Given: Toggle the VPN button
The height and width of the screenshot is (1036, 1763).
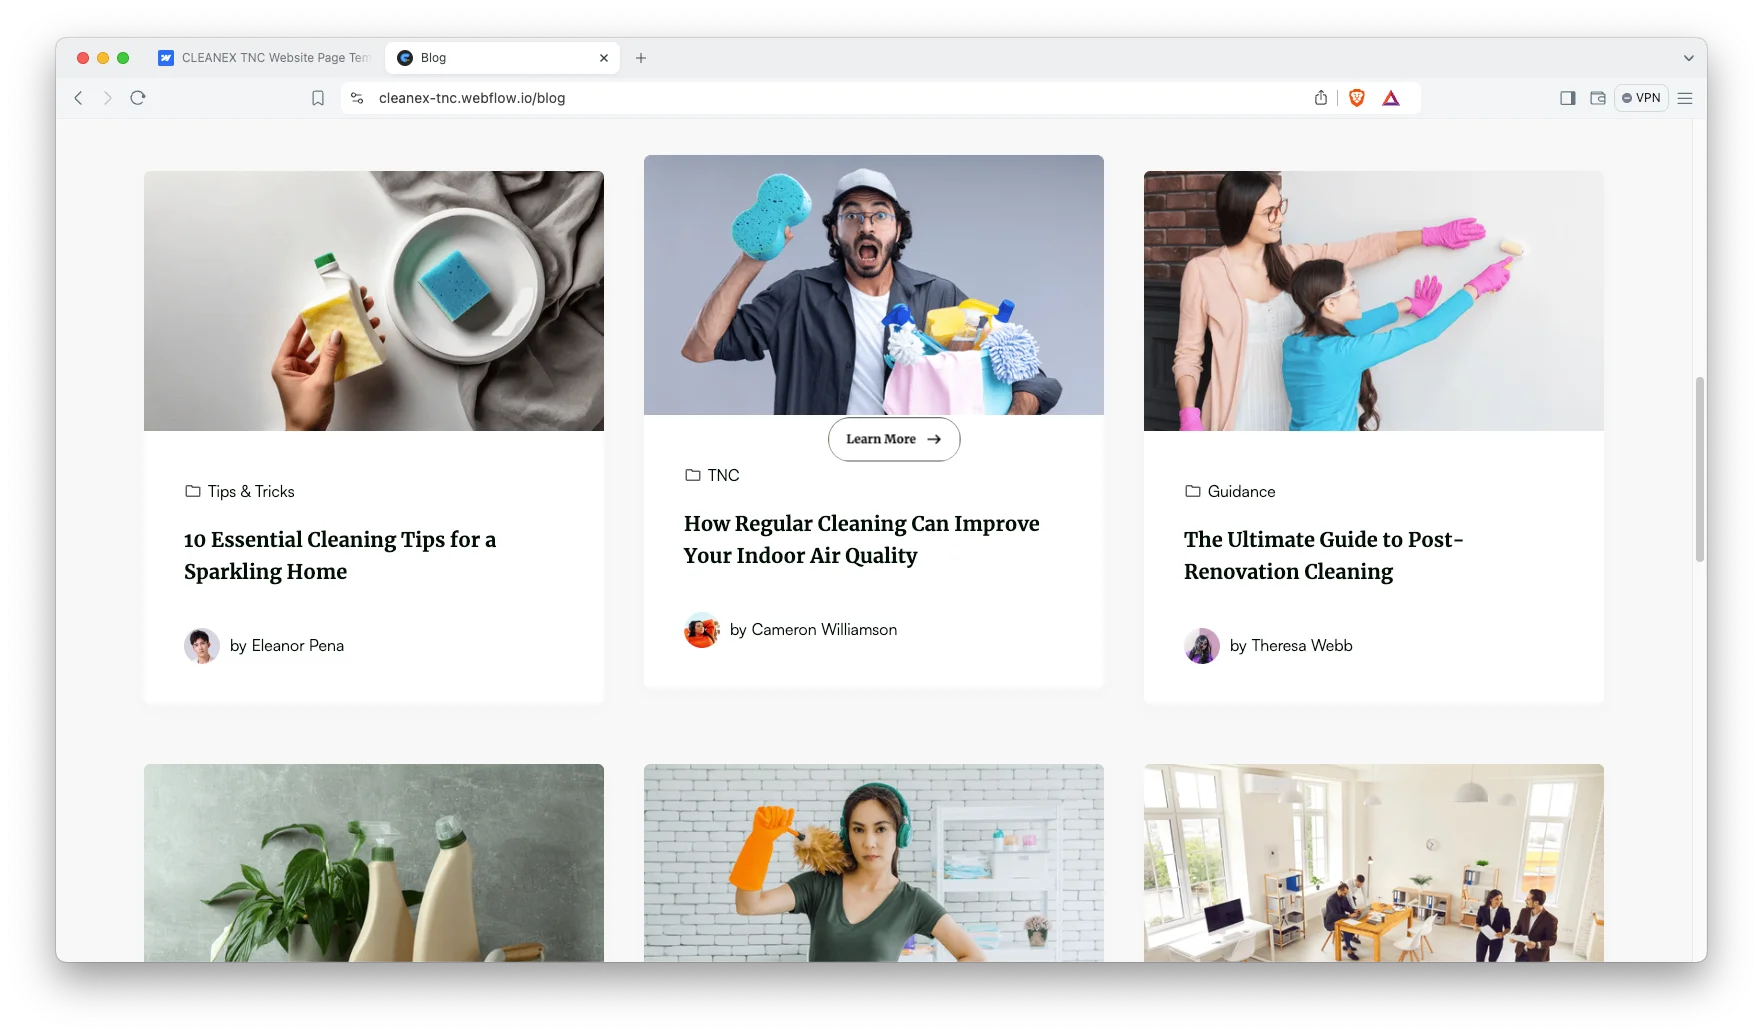Looking at the screenshot, I should click(1641, 98).
